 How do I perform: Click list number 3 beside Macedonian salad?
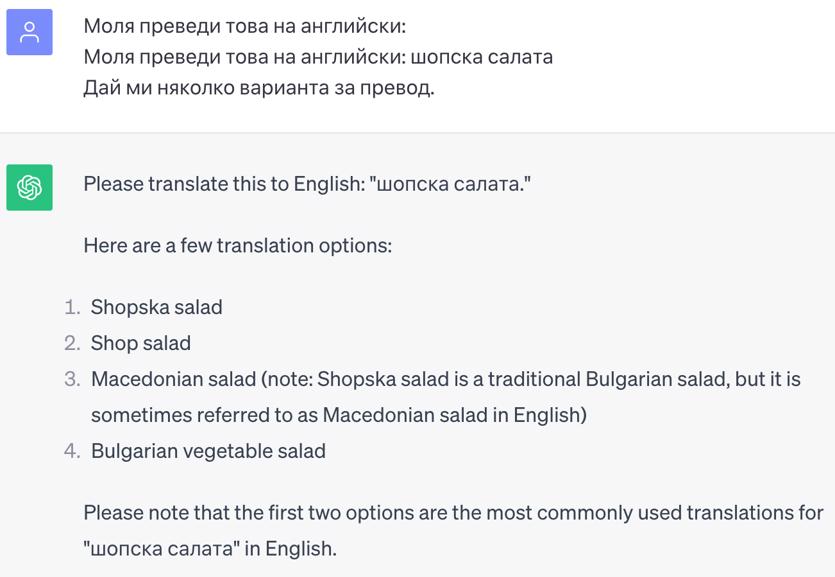(x=71, y=379)
